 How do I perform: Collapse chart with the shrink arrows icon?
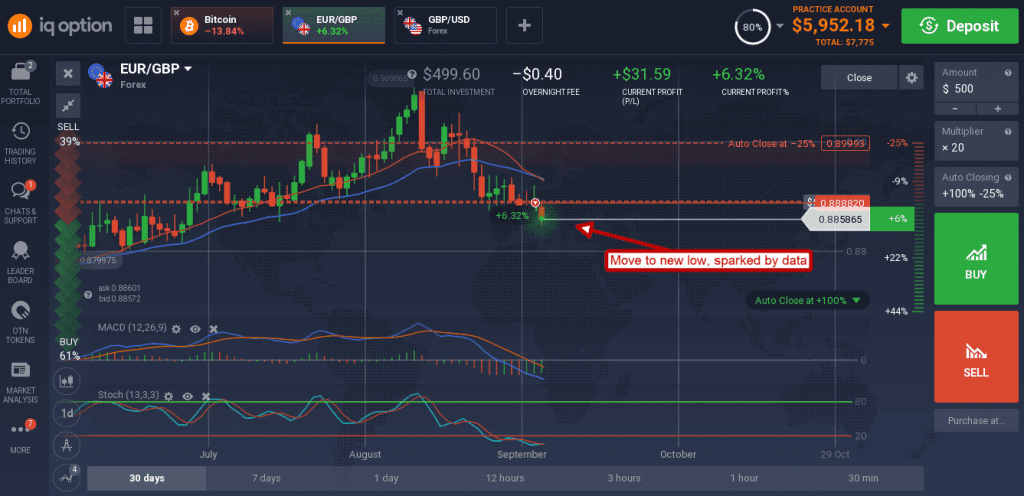(68, 104)
